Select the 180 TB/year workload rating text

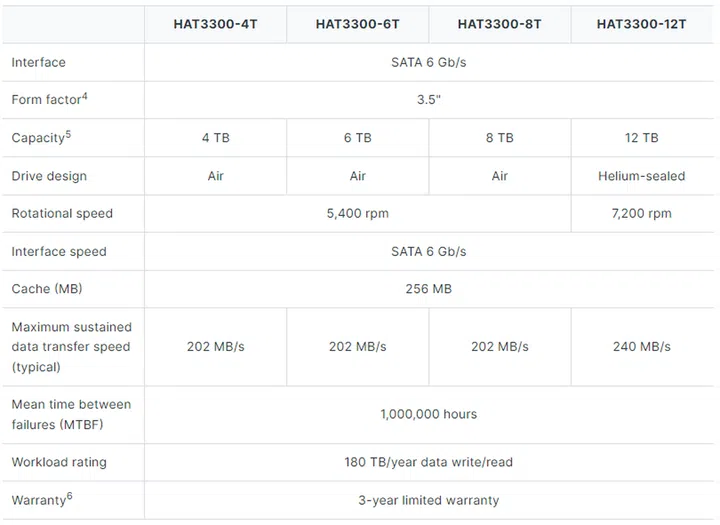(429, 462)
